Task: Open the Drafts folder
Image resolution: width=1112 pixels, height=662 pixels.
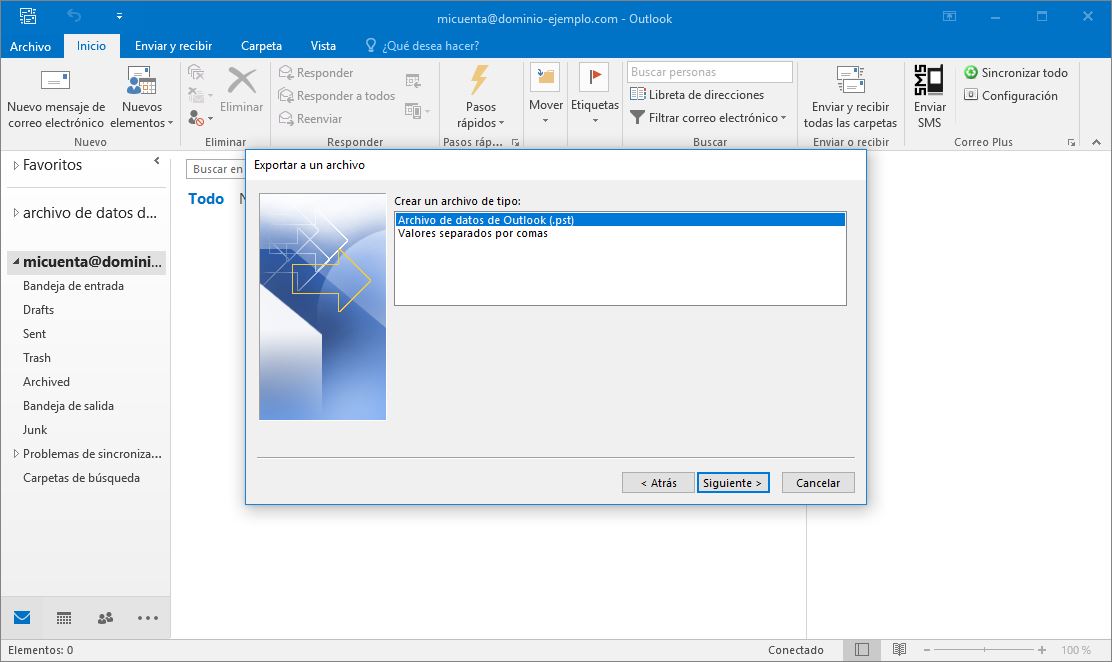Action: pos(38,310)
